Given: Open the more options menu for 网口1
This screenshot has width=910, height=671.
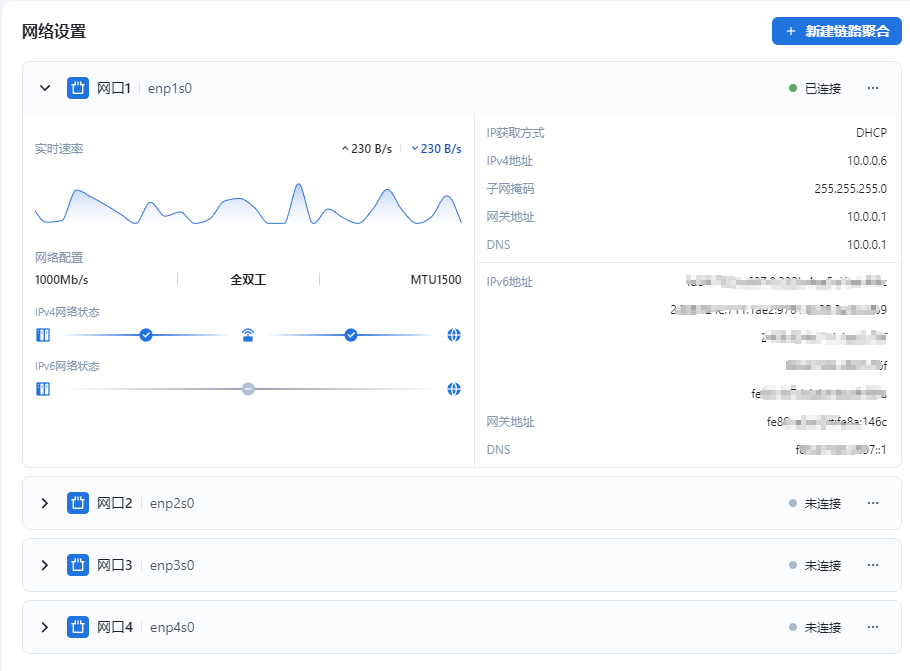Looking at the screenshot, I should 873,88.
